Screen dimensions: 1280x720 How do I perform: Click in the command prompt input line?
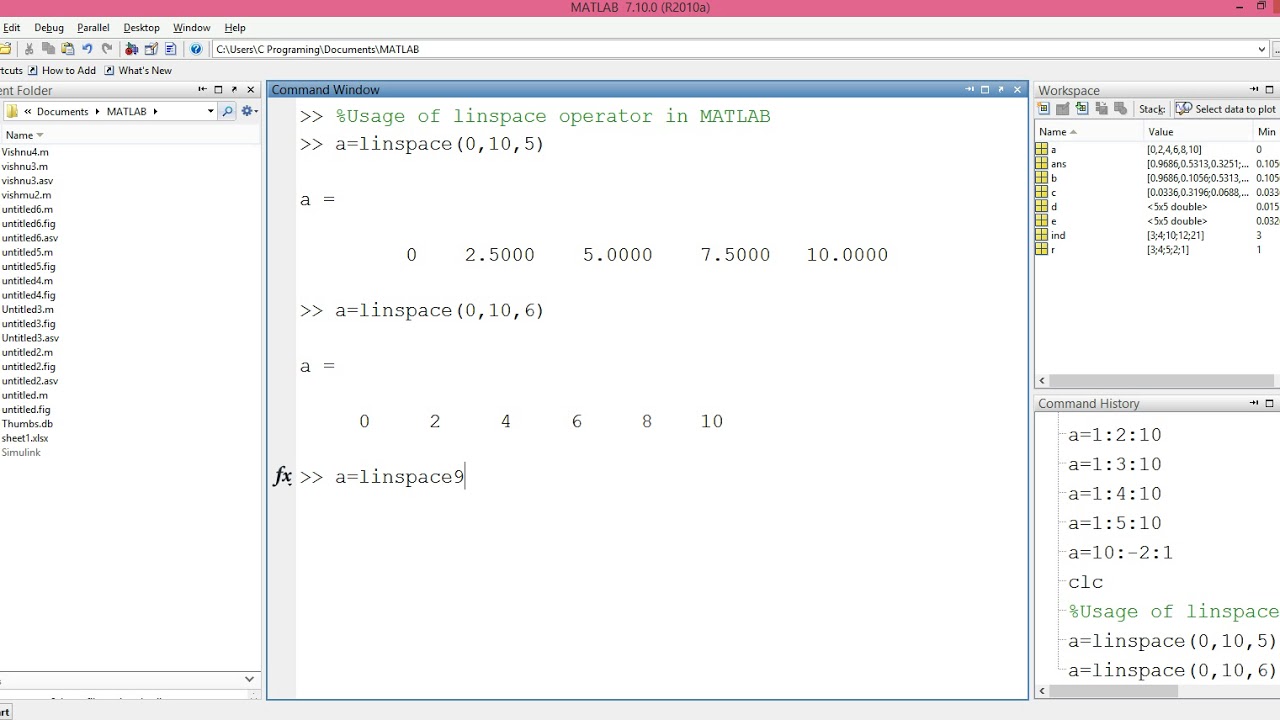(660, 477)
